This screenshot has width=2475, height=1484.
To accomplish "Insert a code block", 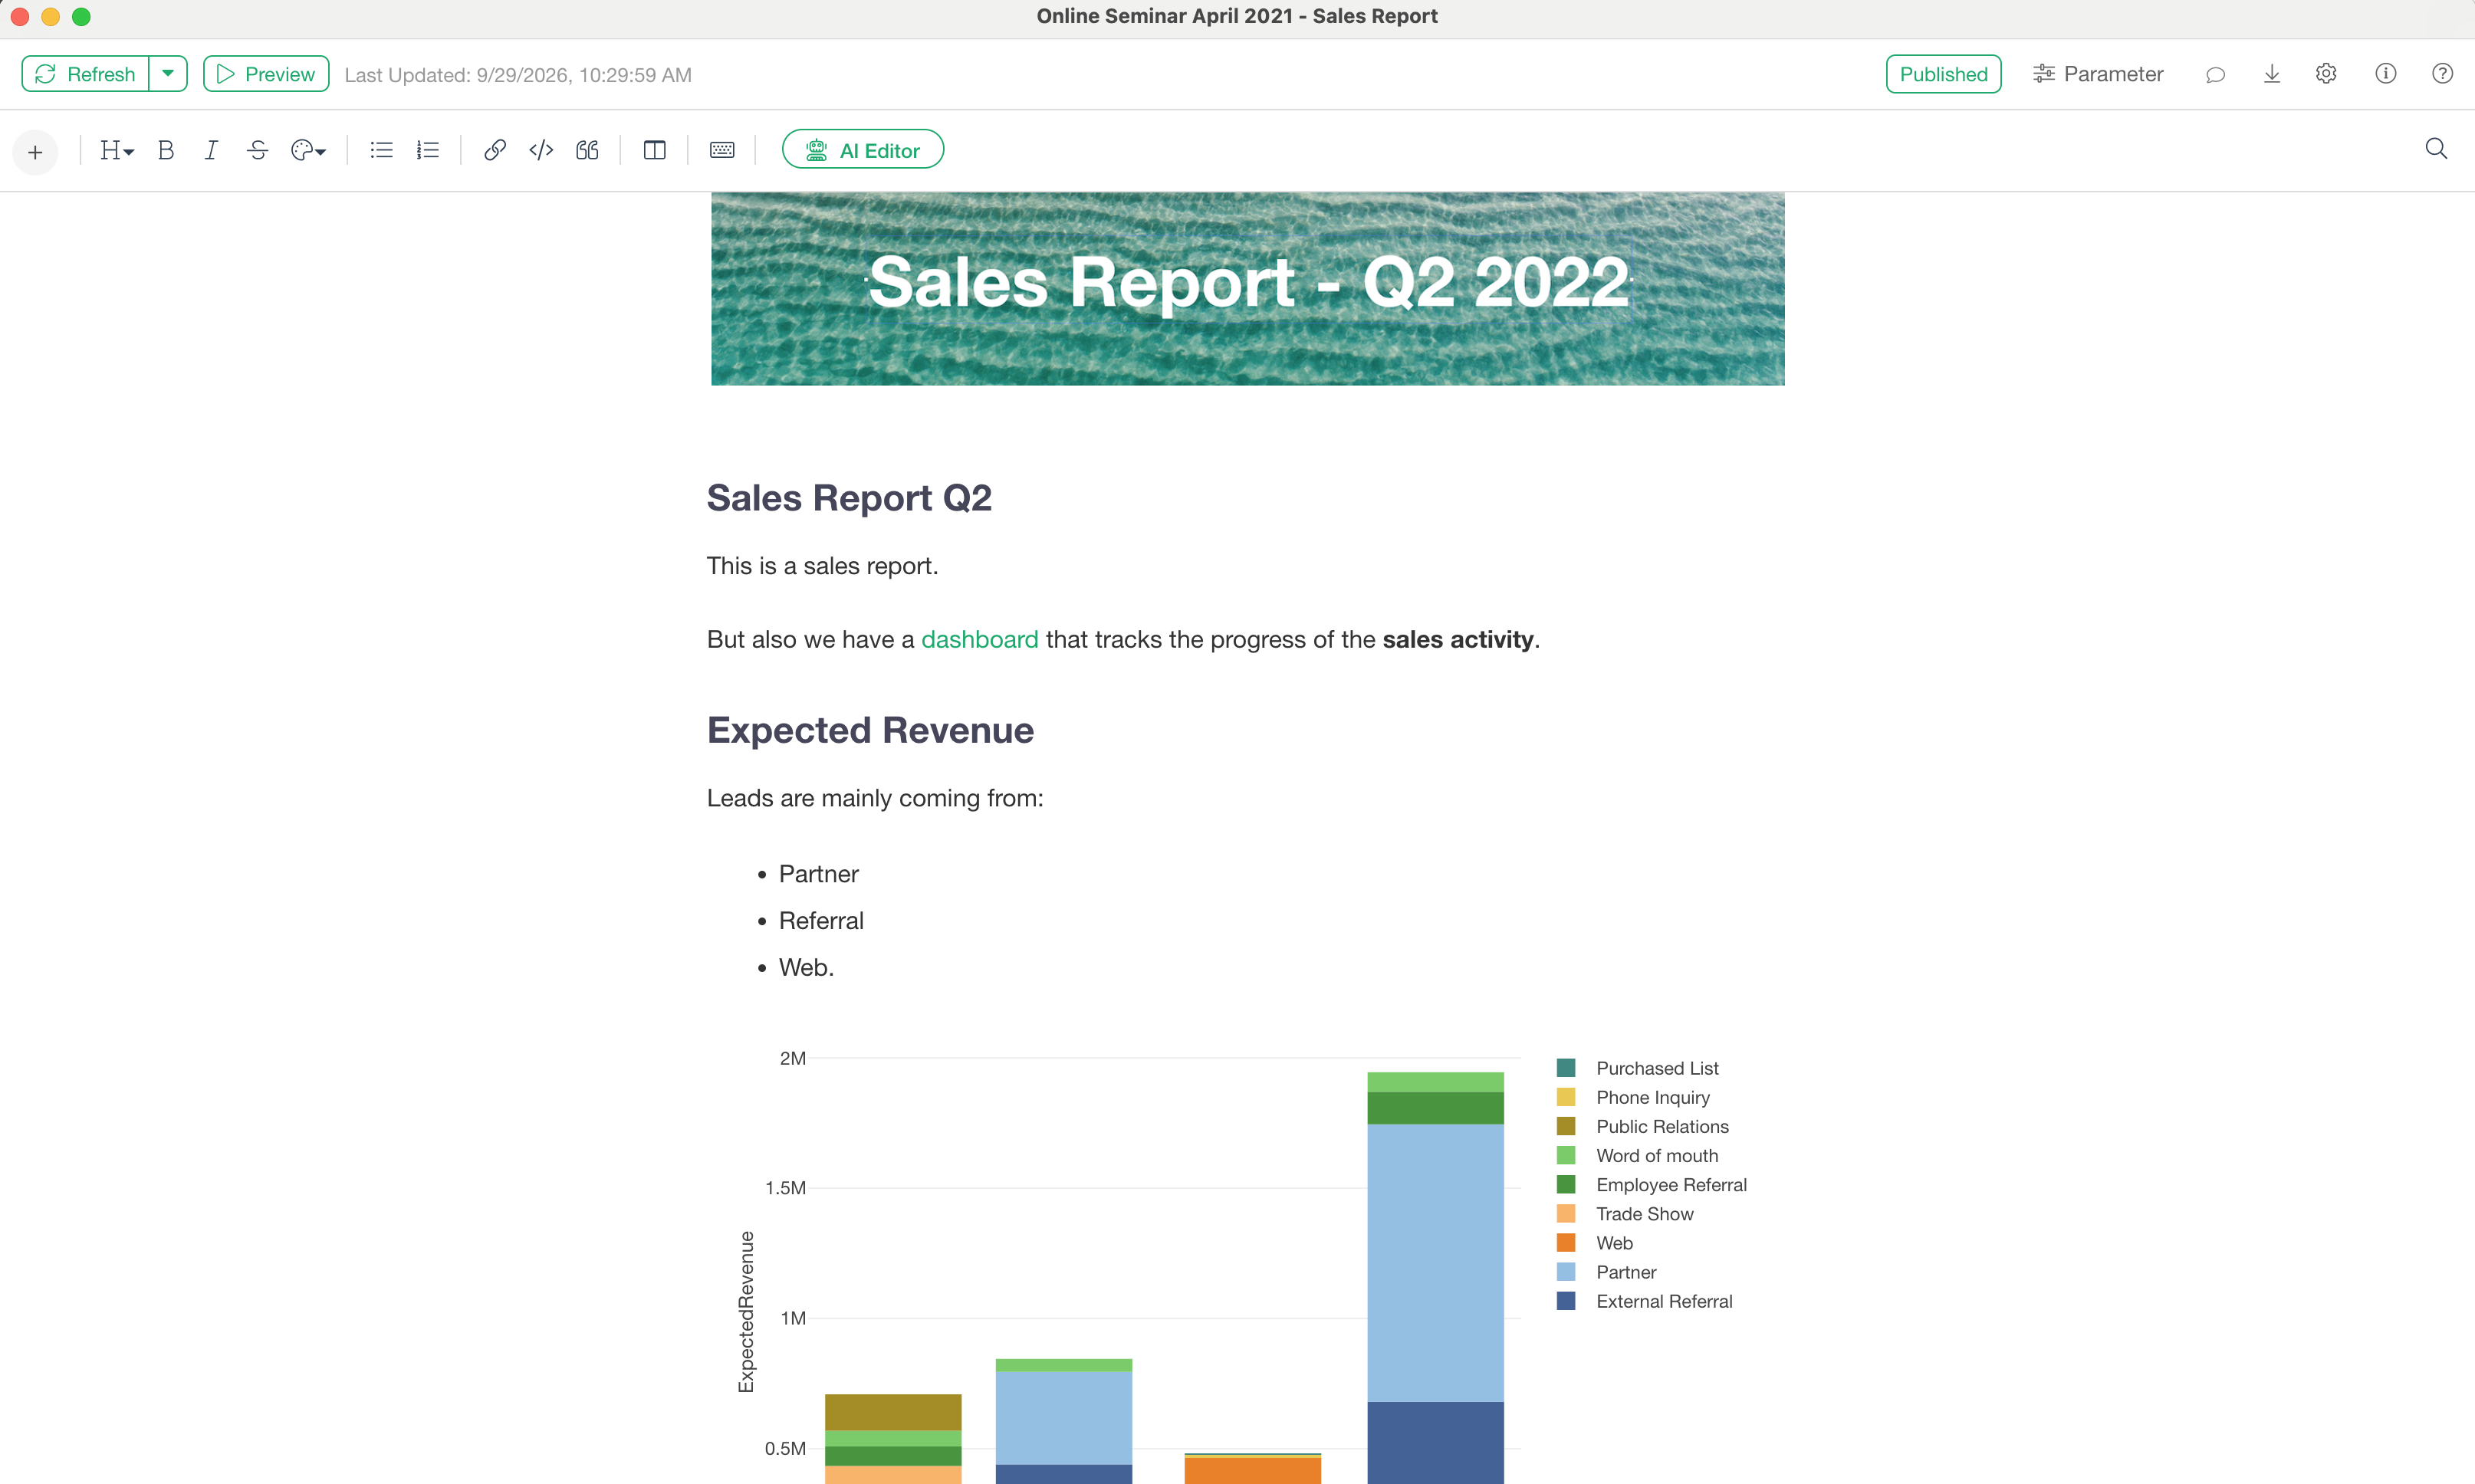I will click(541, 150).
